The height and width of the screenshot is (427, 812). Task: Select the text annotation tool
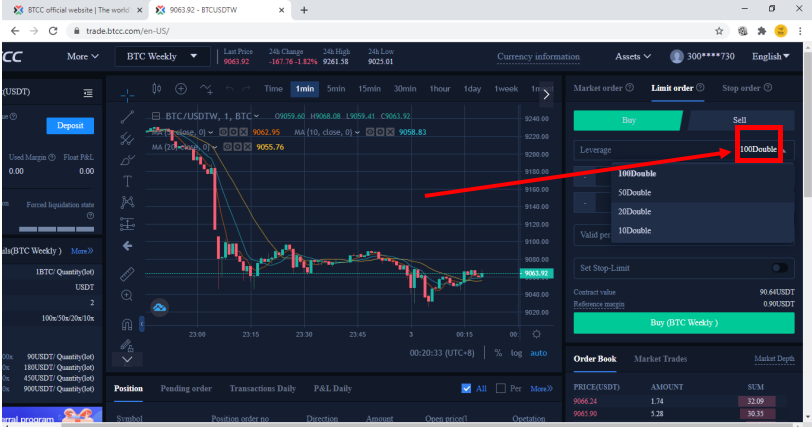(127, 181)
